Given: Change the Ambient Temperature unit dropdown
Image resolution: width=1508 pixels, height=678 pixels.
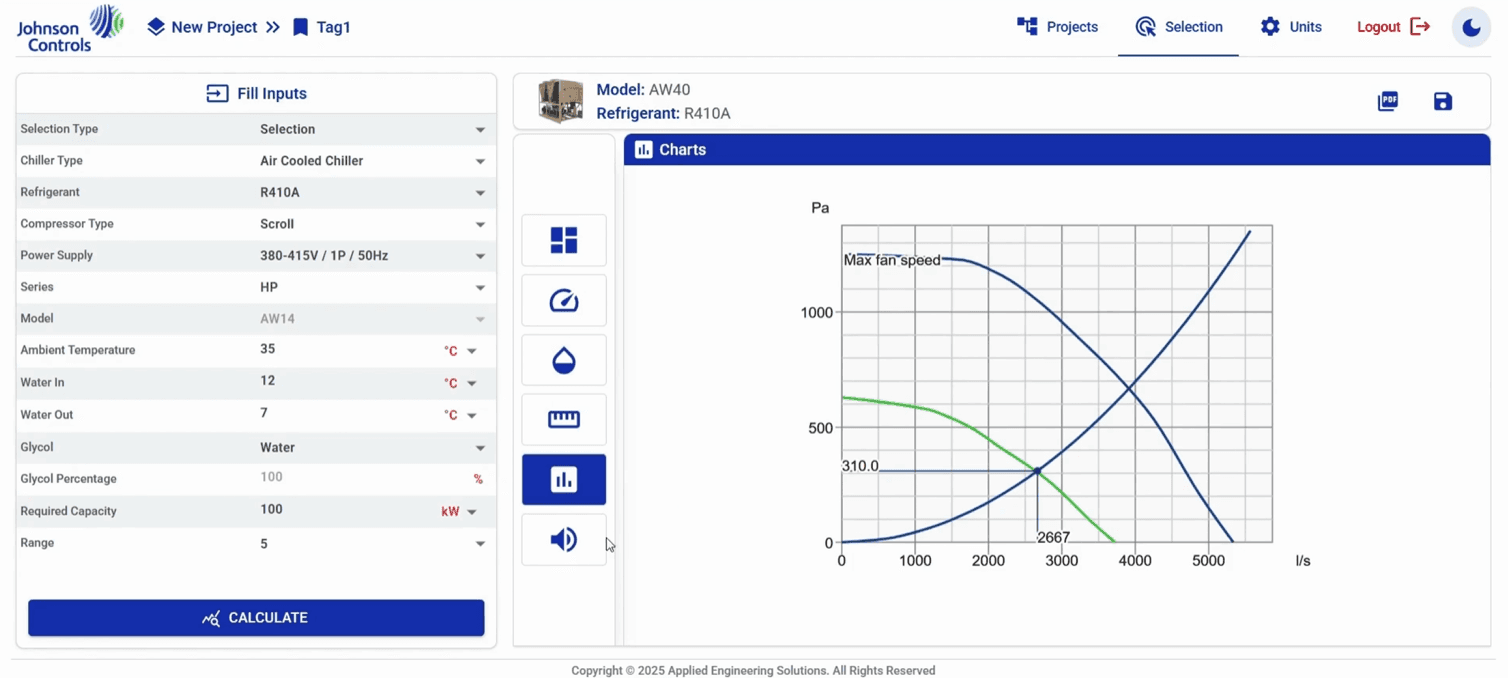Looking at the screenshot, I should click(461, 351).
